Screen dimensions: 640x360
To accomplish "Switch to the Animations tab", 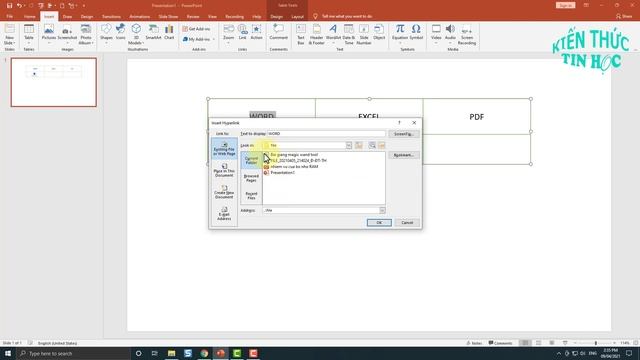I will tap(140, 16).
